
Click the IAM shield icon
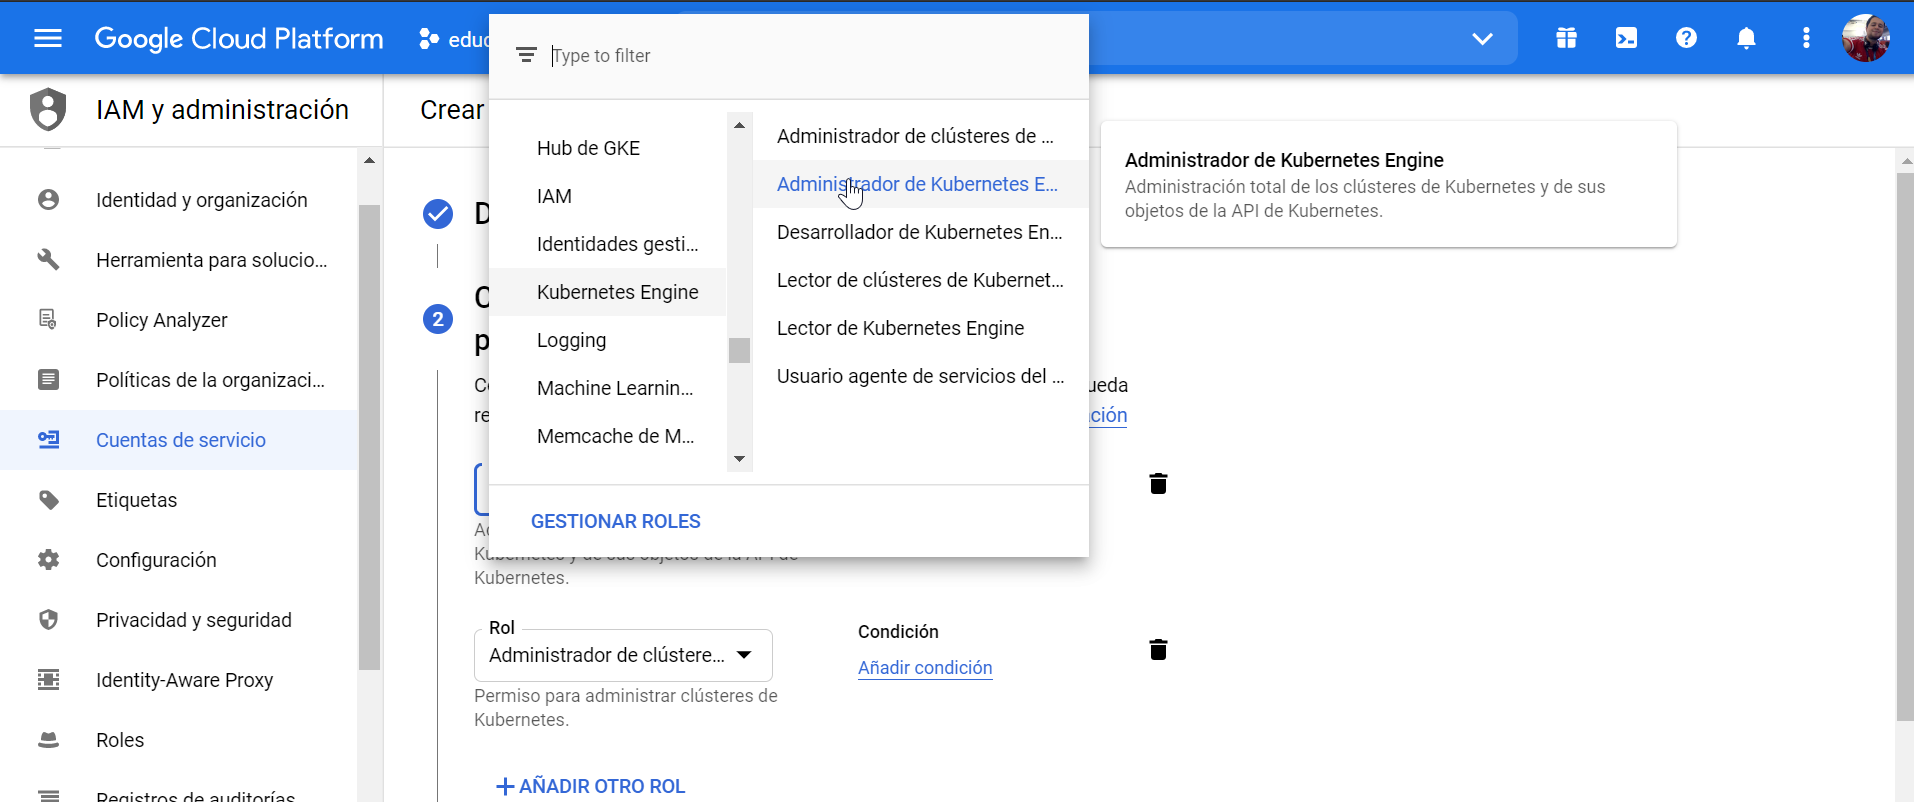click(48, 110)
